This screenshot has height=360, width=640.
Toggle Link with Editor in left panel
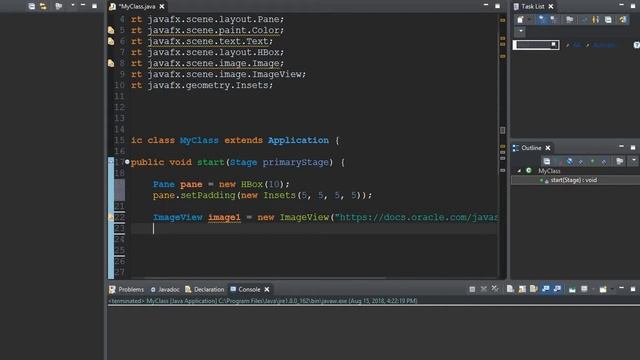(x=43, y=7)
